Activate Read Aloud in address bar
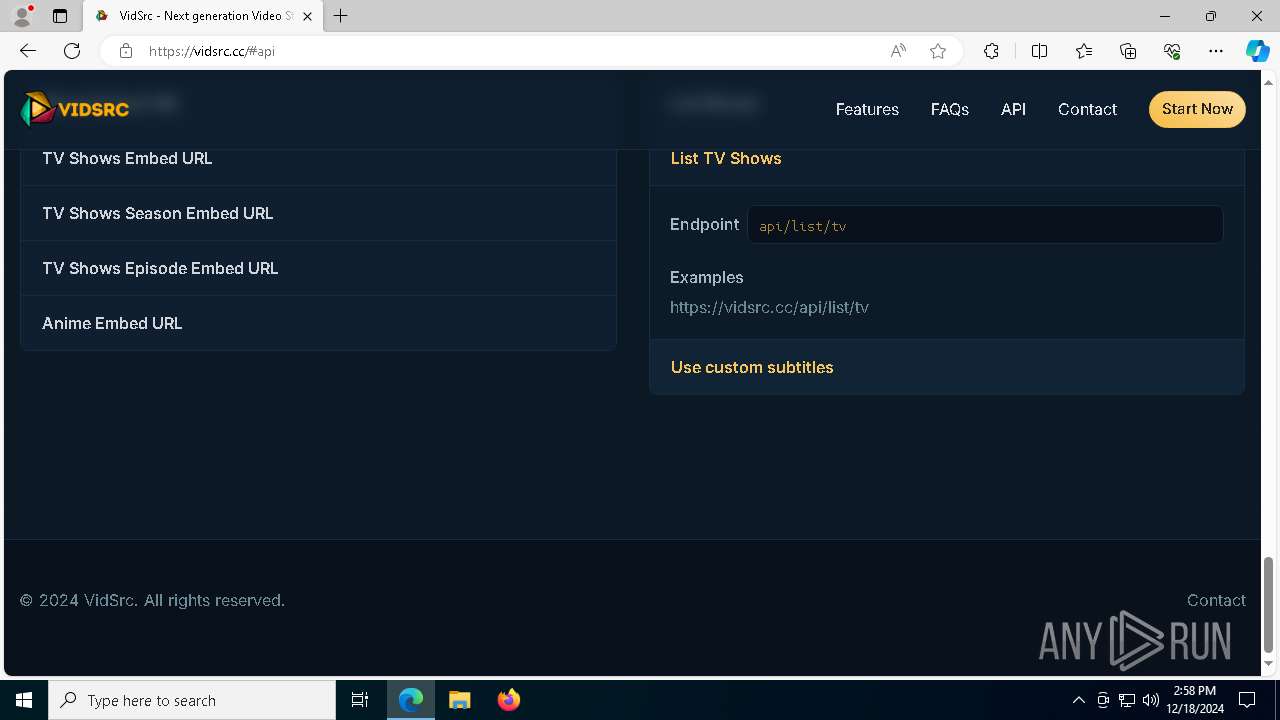The width and height of the screenshot is (1280, 720). click(898, 51)
